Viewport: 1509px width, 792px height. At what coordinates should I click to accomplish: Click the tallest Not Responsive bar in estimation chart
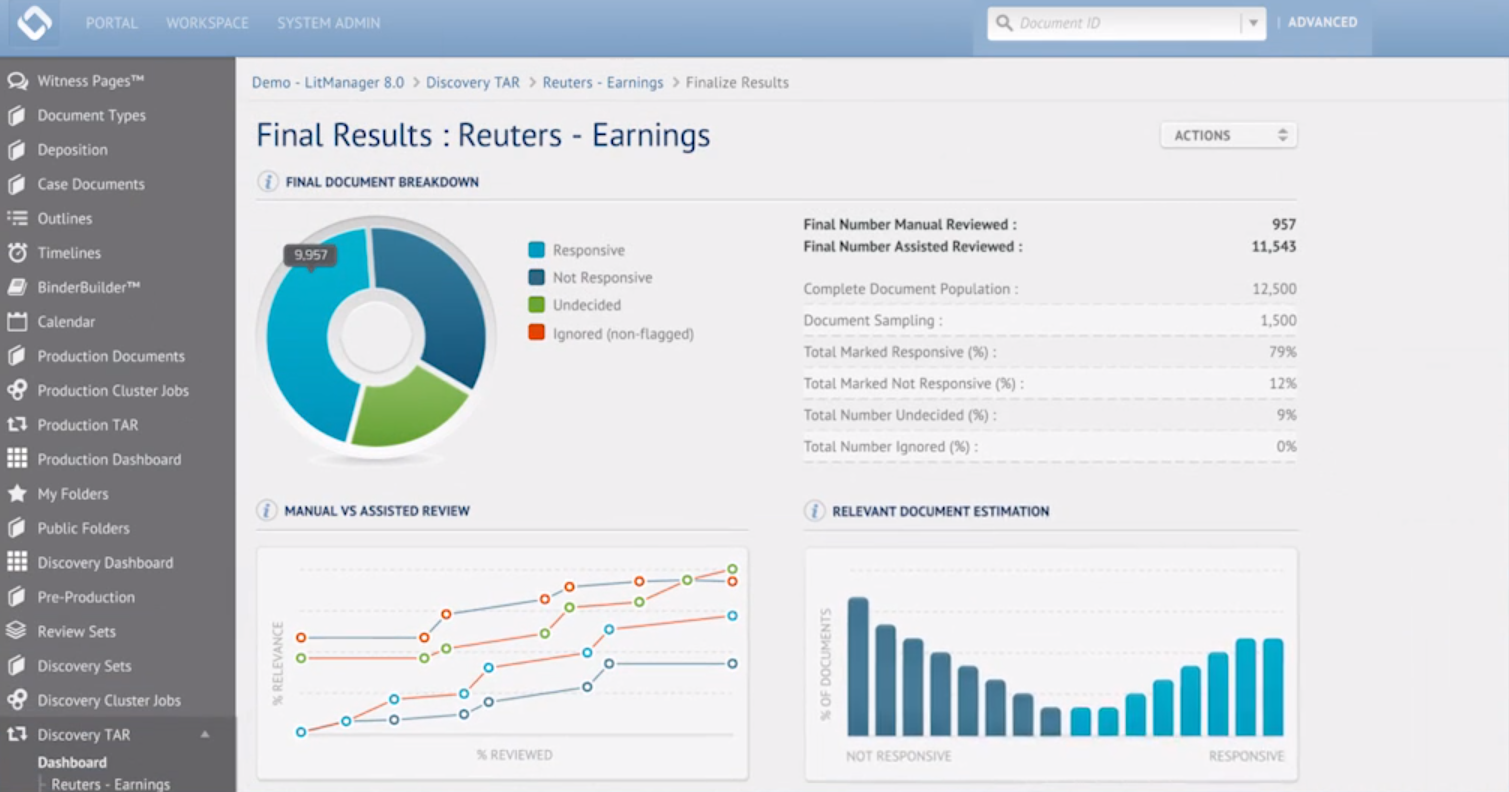point(858,666)
